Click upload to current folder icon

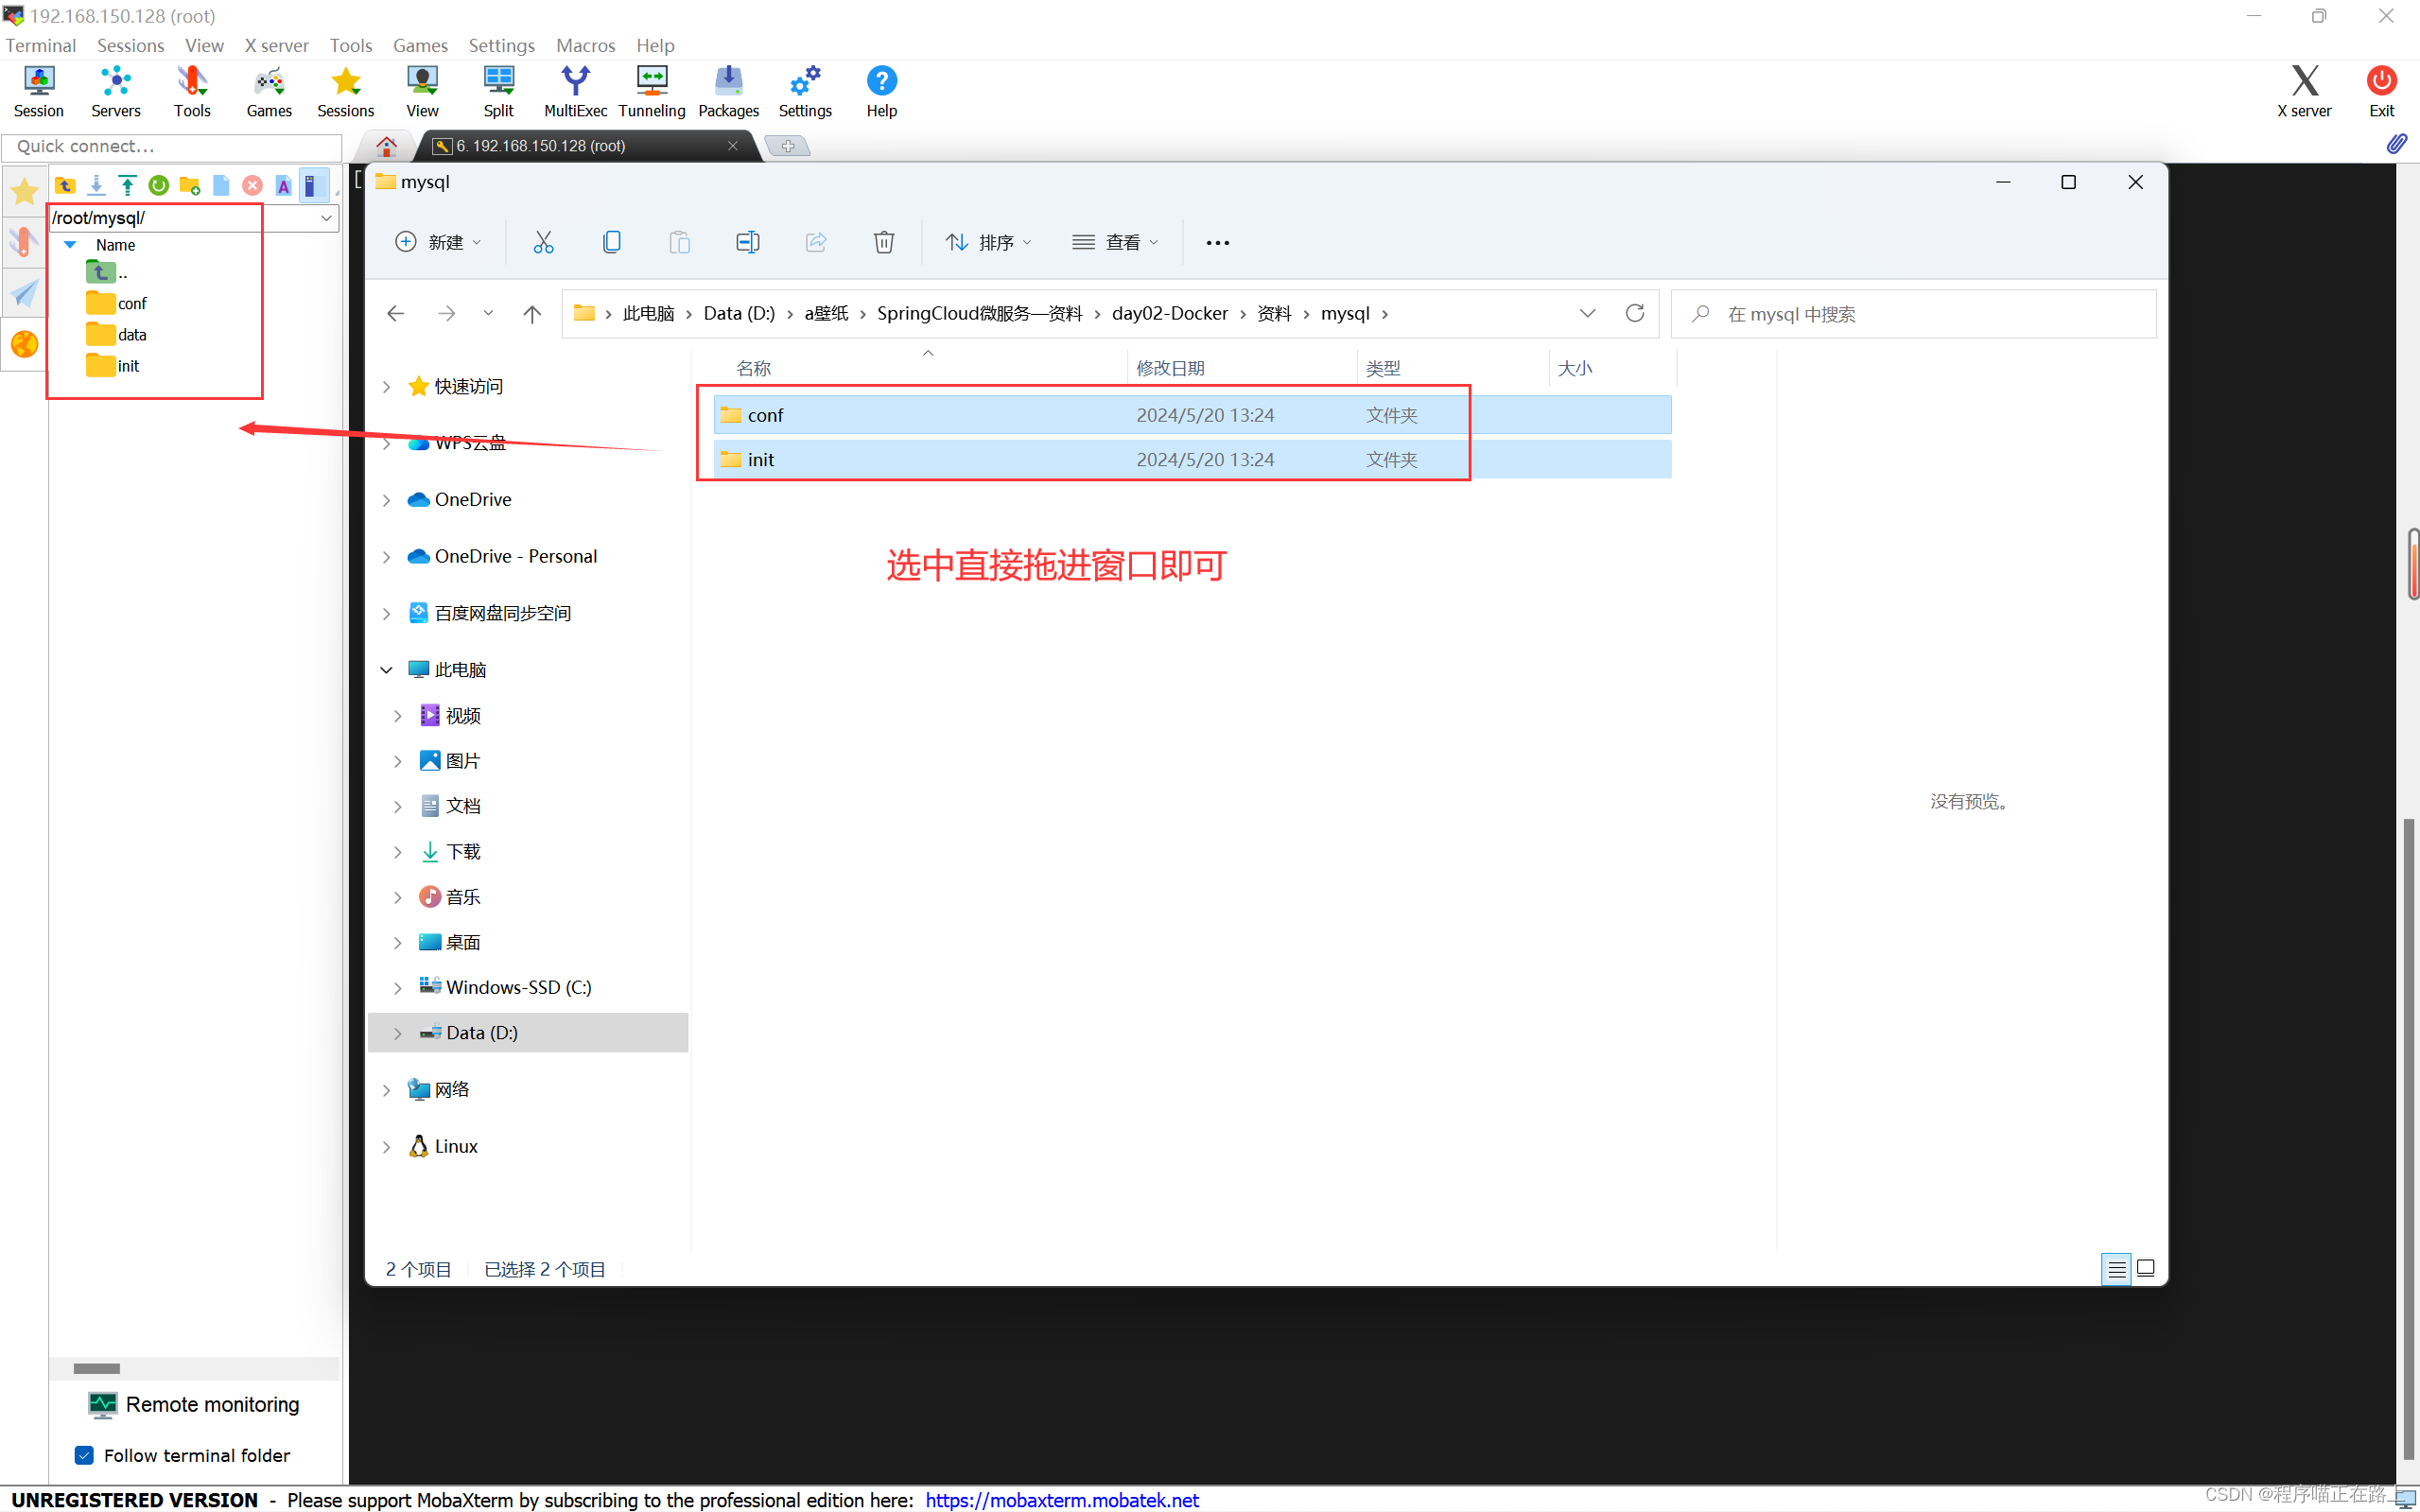[127, 186]
